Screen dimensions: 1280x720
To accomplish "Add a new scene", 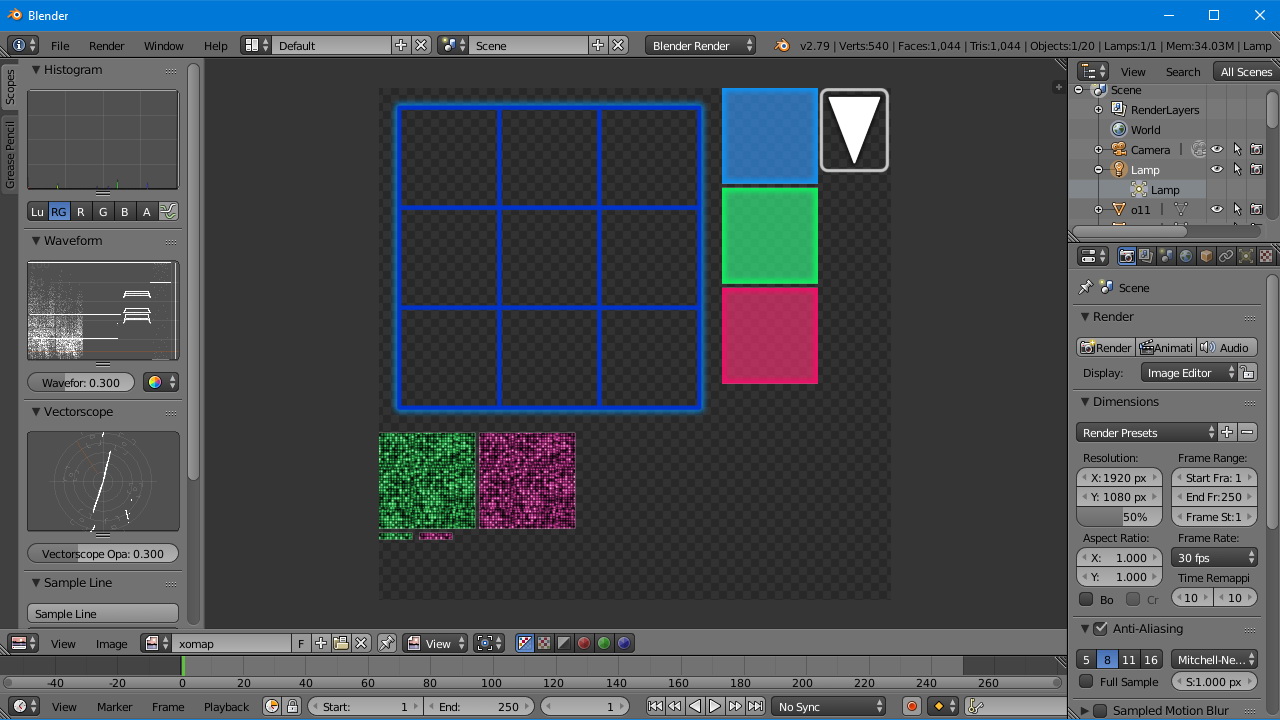I will (598, 45).
